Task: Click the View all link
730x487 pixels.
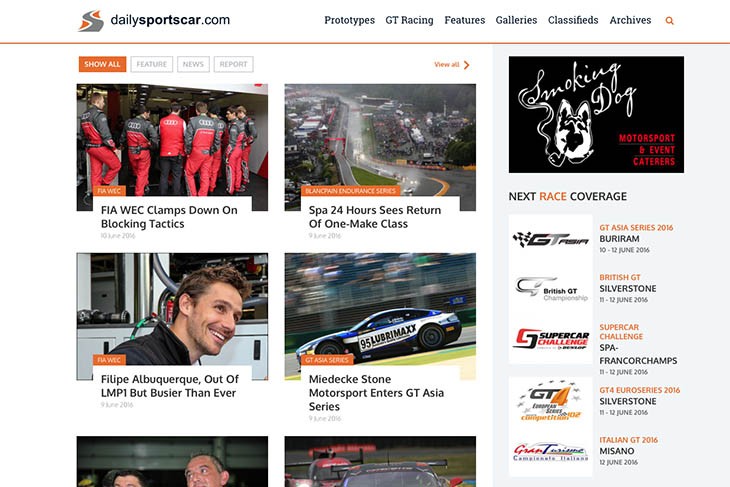Action: pos(446,65)
